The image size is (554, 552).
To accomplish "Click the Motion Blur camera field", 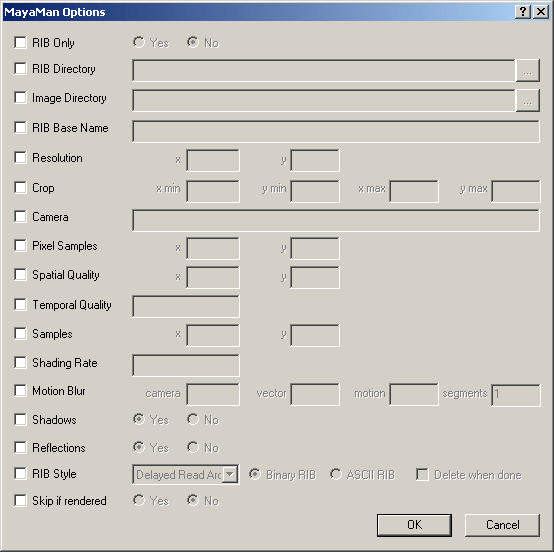I will pos(213,394).
